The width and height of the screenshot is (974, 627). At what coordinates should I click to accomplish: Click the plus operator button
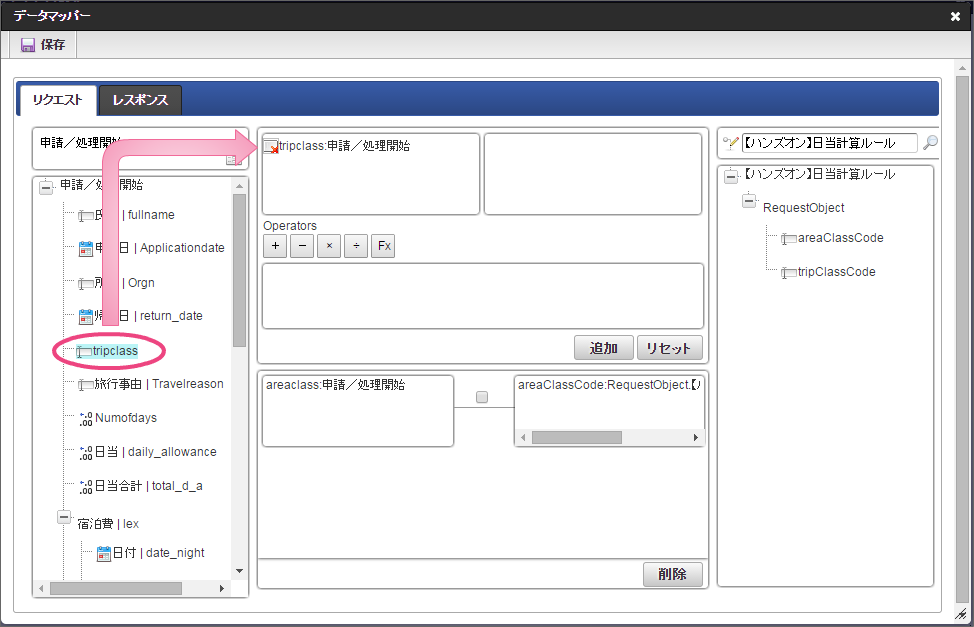pyautogui.click(x=275, y=246)
